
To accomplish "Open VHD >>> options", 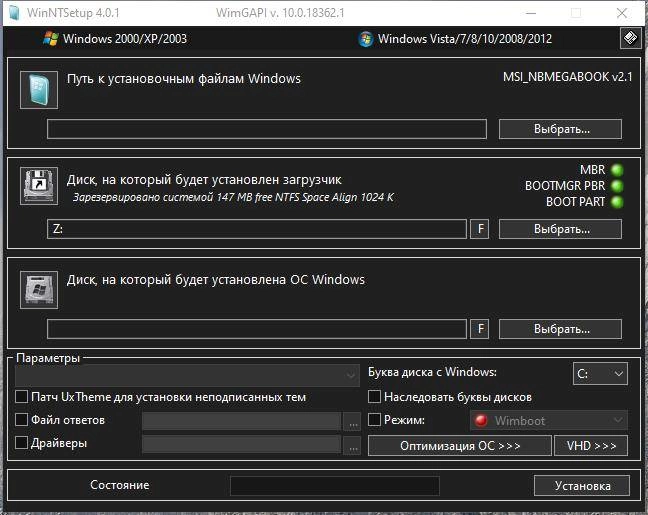I will (x=591, y=446).
